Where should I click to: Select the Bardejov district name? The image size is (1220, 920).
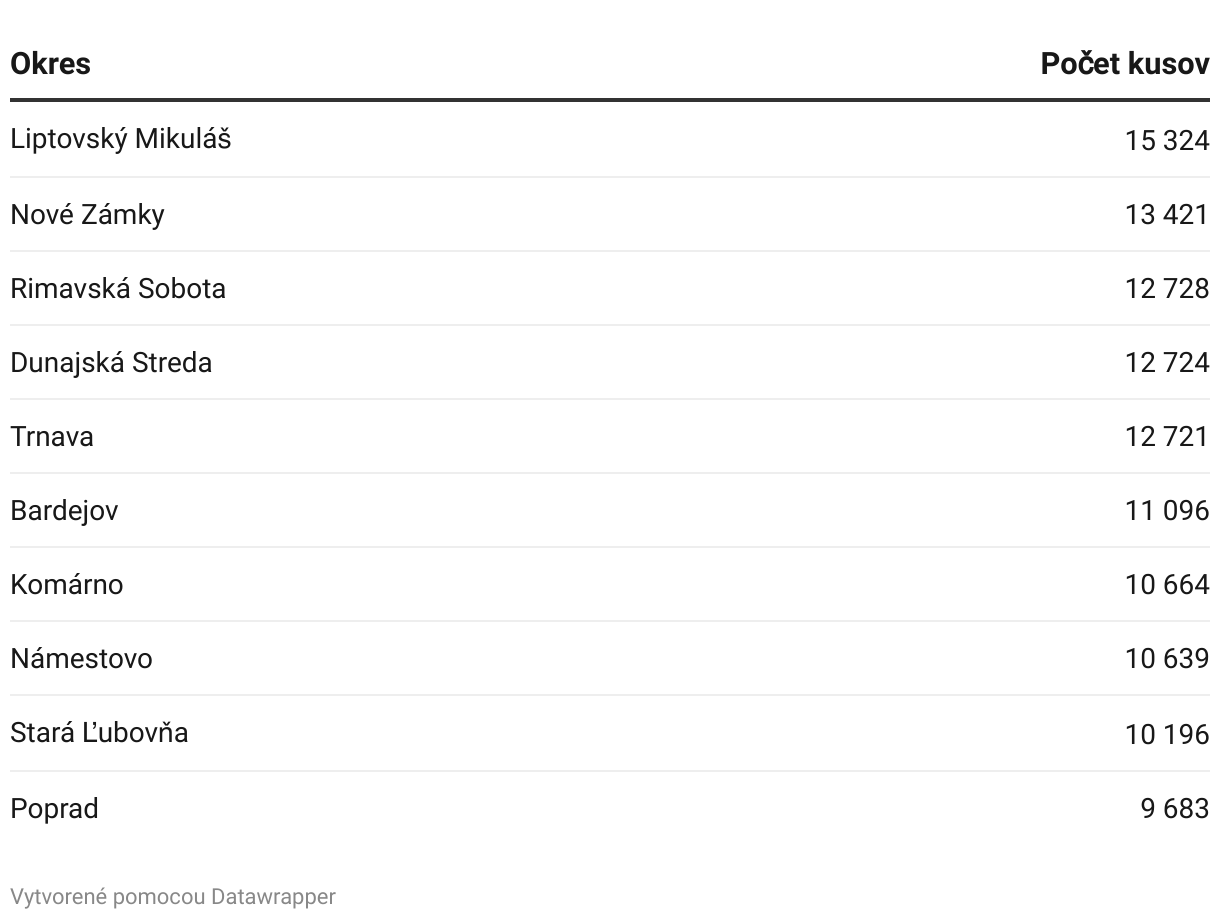coord(64,511)
